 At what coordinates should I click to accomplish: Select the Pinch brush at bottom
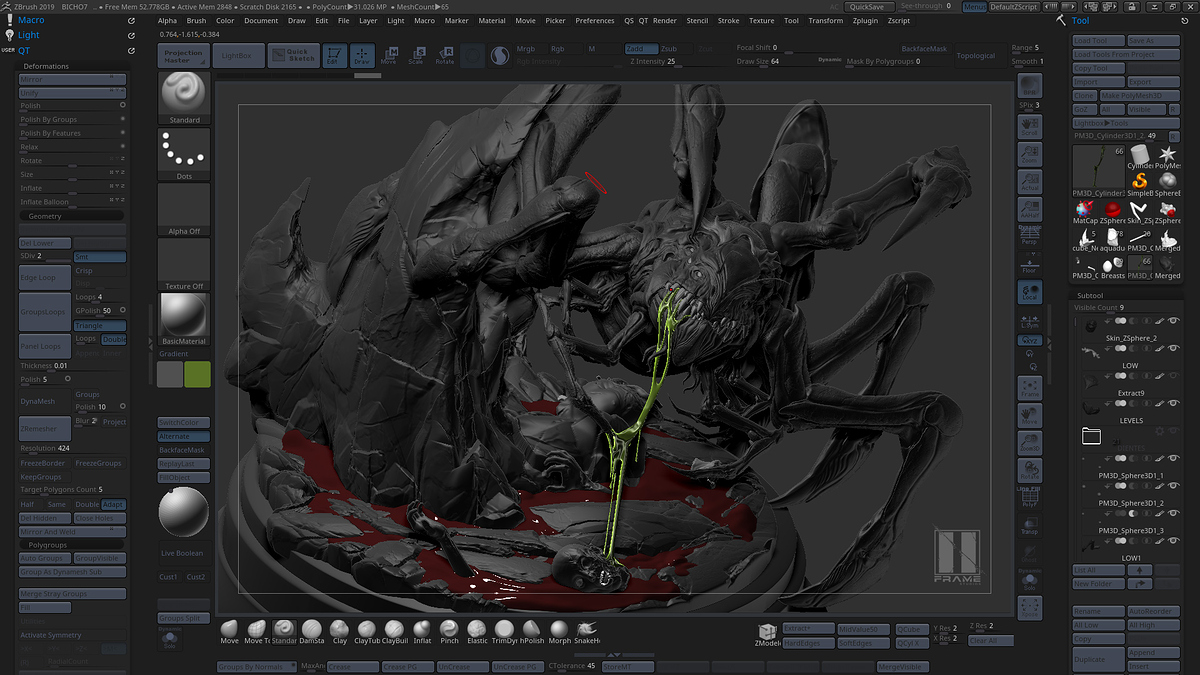point(449,632)
